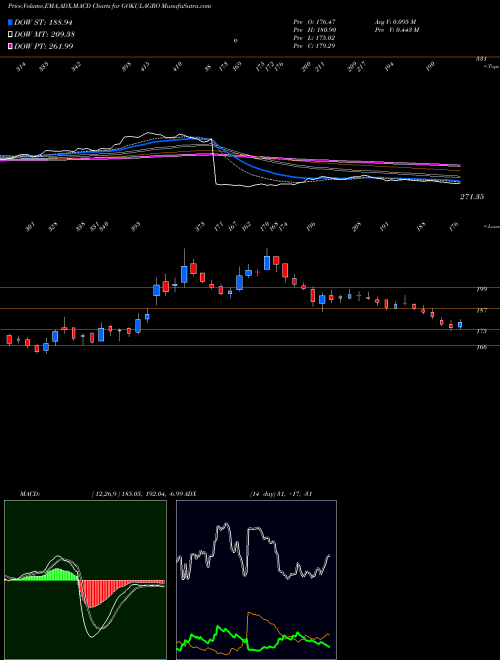Click the 342 high value label
The width and height of the screenshot is (500, 660).
(76, 67)
